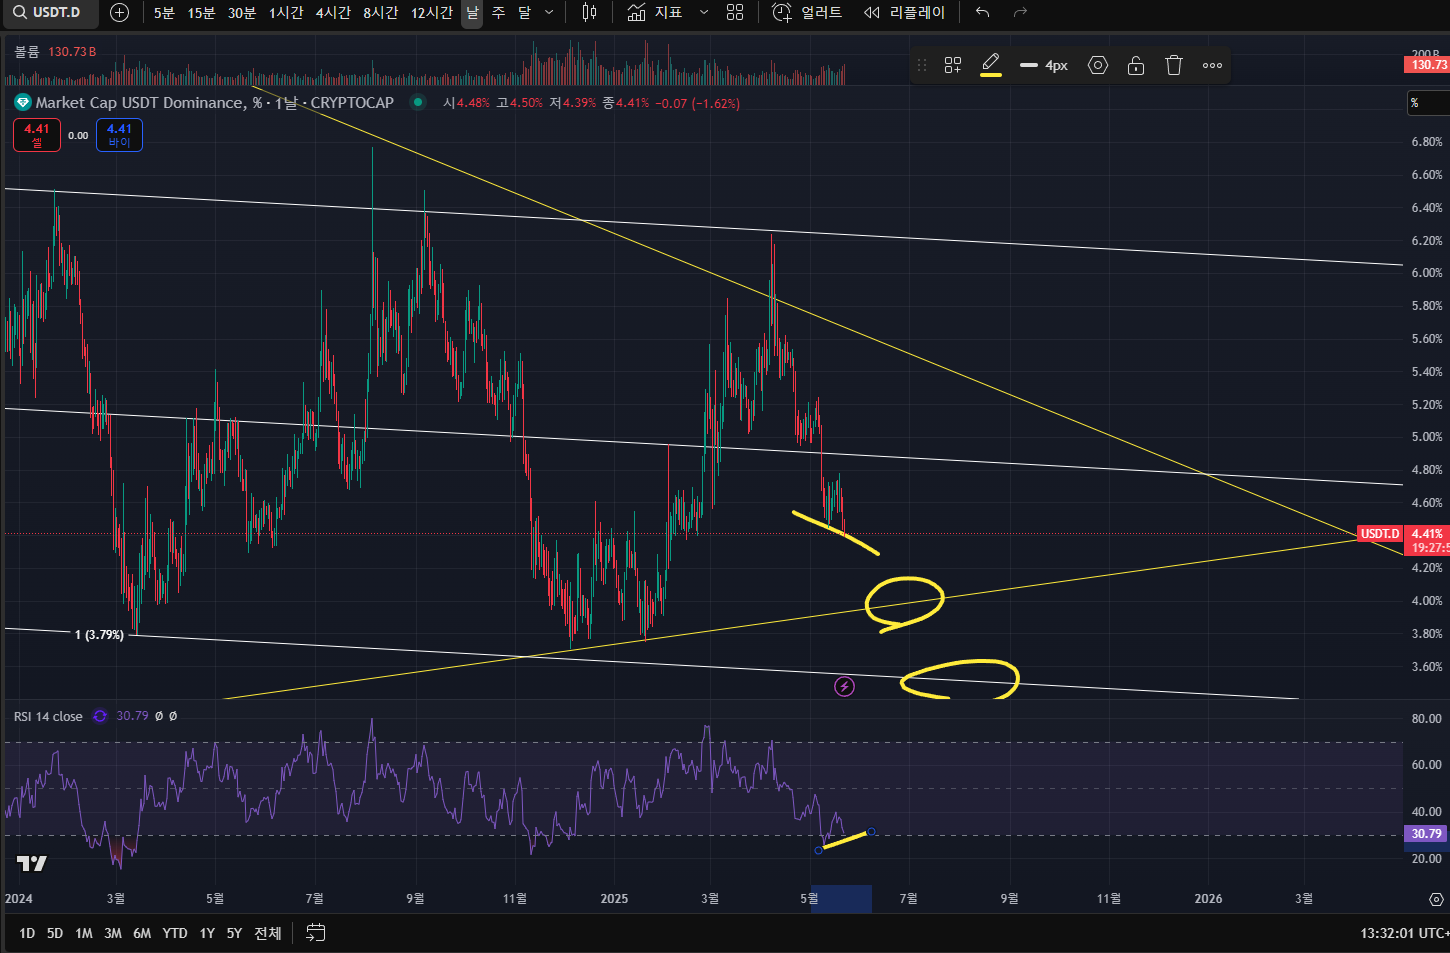Click the USDT.D 4.41% price label
Viewport: 1450px width, 953px height.
click(1402, 534)
